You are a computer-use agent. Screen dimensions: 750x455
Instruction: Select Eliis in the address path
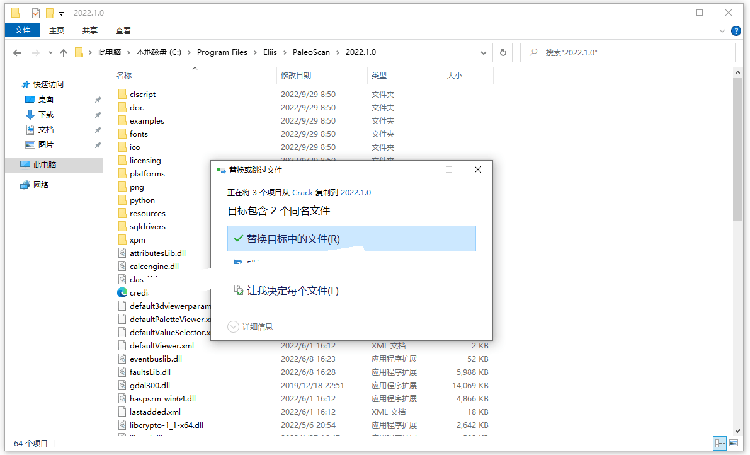[270, 52]
